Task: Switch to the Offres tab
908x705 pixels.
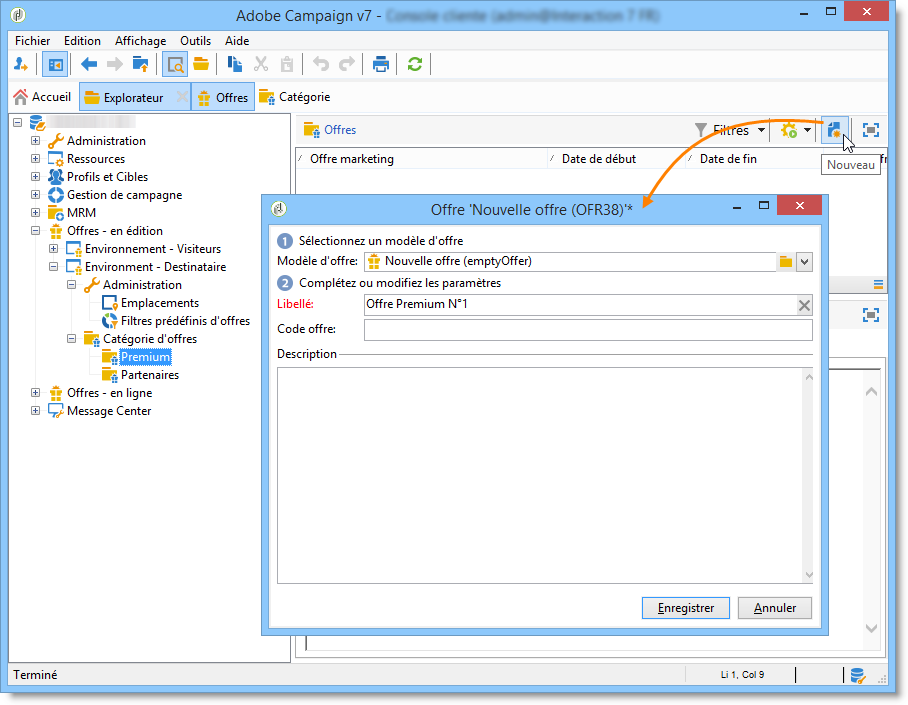Action: click(x=223, y=97)
